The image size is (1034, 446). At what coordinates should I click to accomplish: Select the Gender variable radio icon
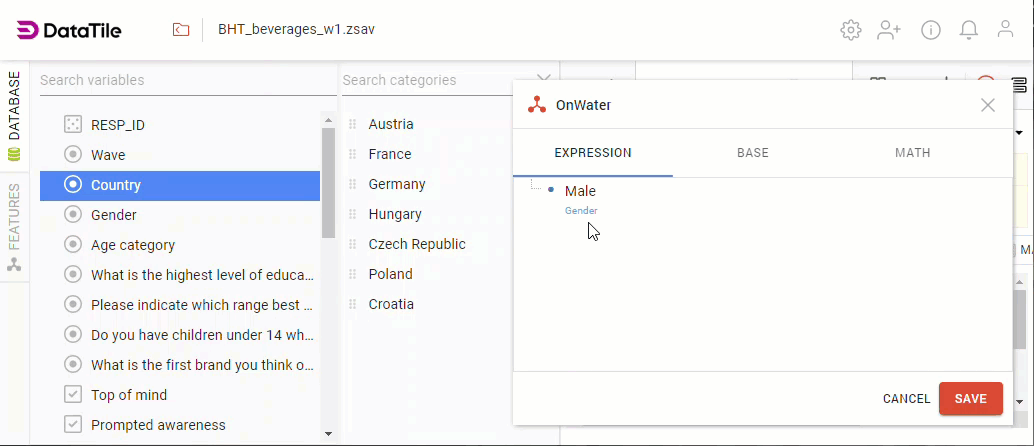(73, 215)
